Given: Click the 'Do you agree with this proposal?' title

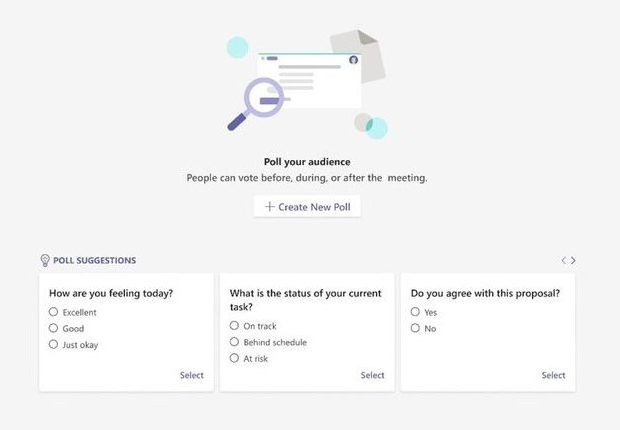Looking at the screenshot, I should tap(485, 293).
